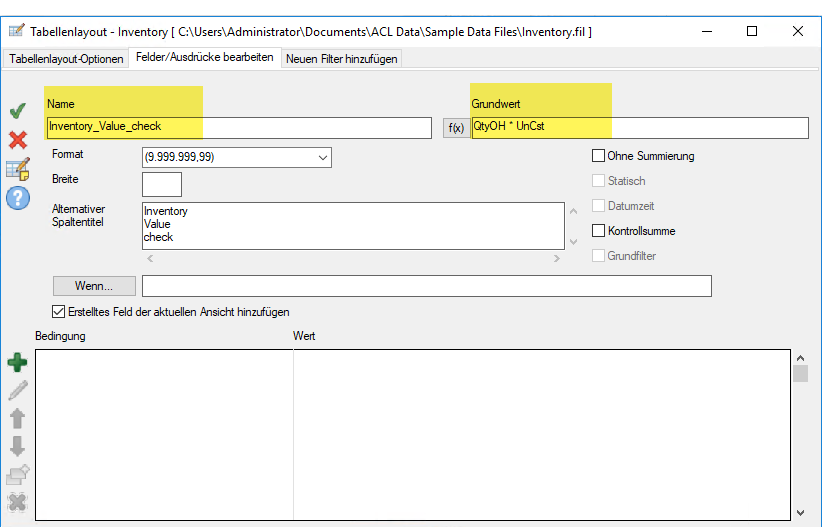
Task: Click the green plus add condition icon
Action: click(17, 362)
